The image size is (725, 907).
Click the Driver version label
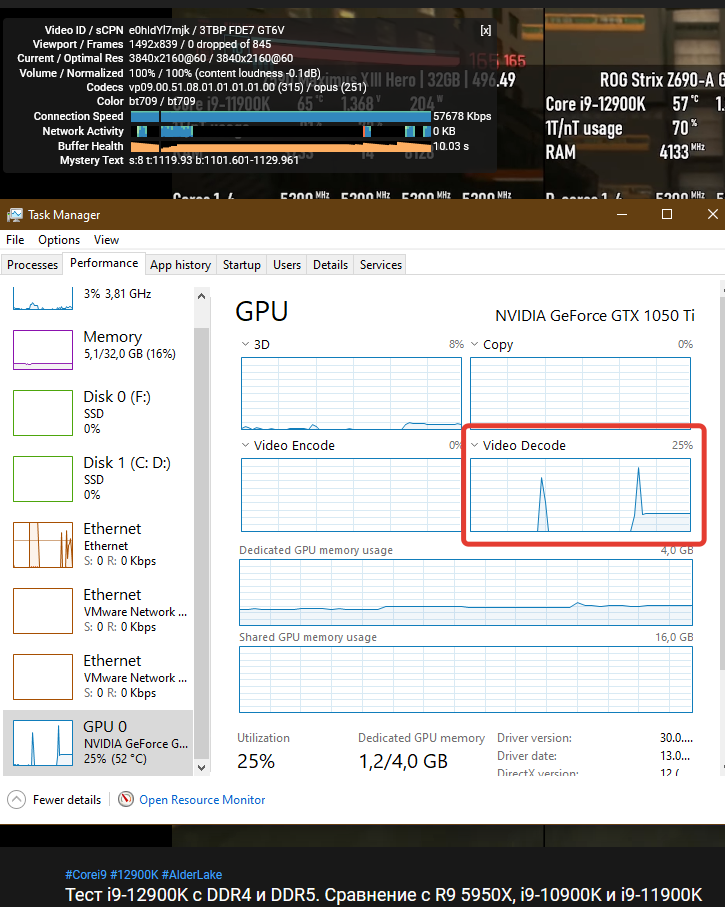coord(534,738)
